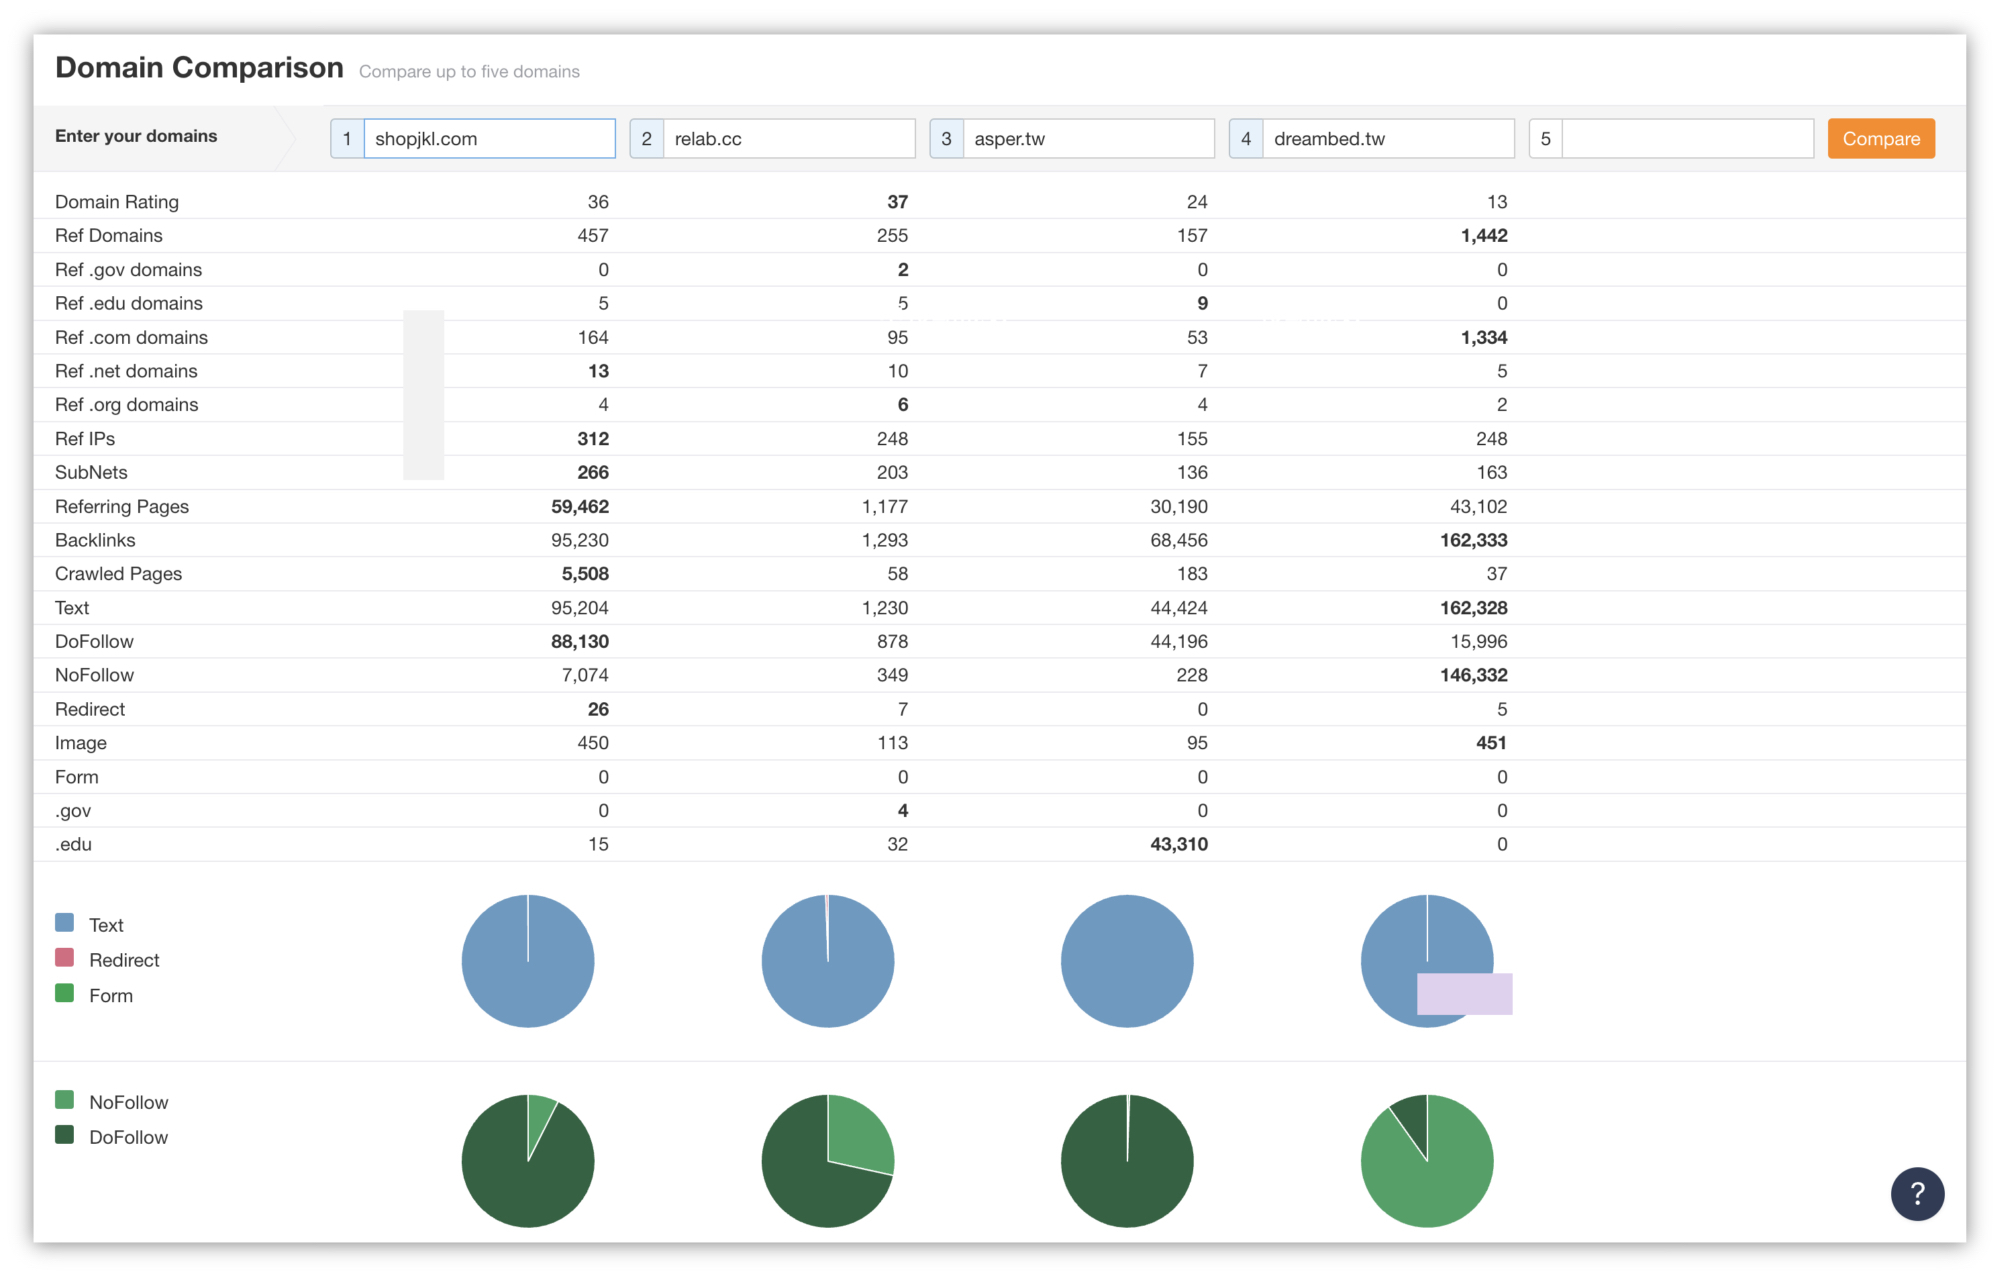Click the dreambed.tw domain input box
The image size is (2000, 1275).
(1387, 139)
